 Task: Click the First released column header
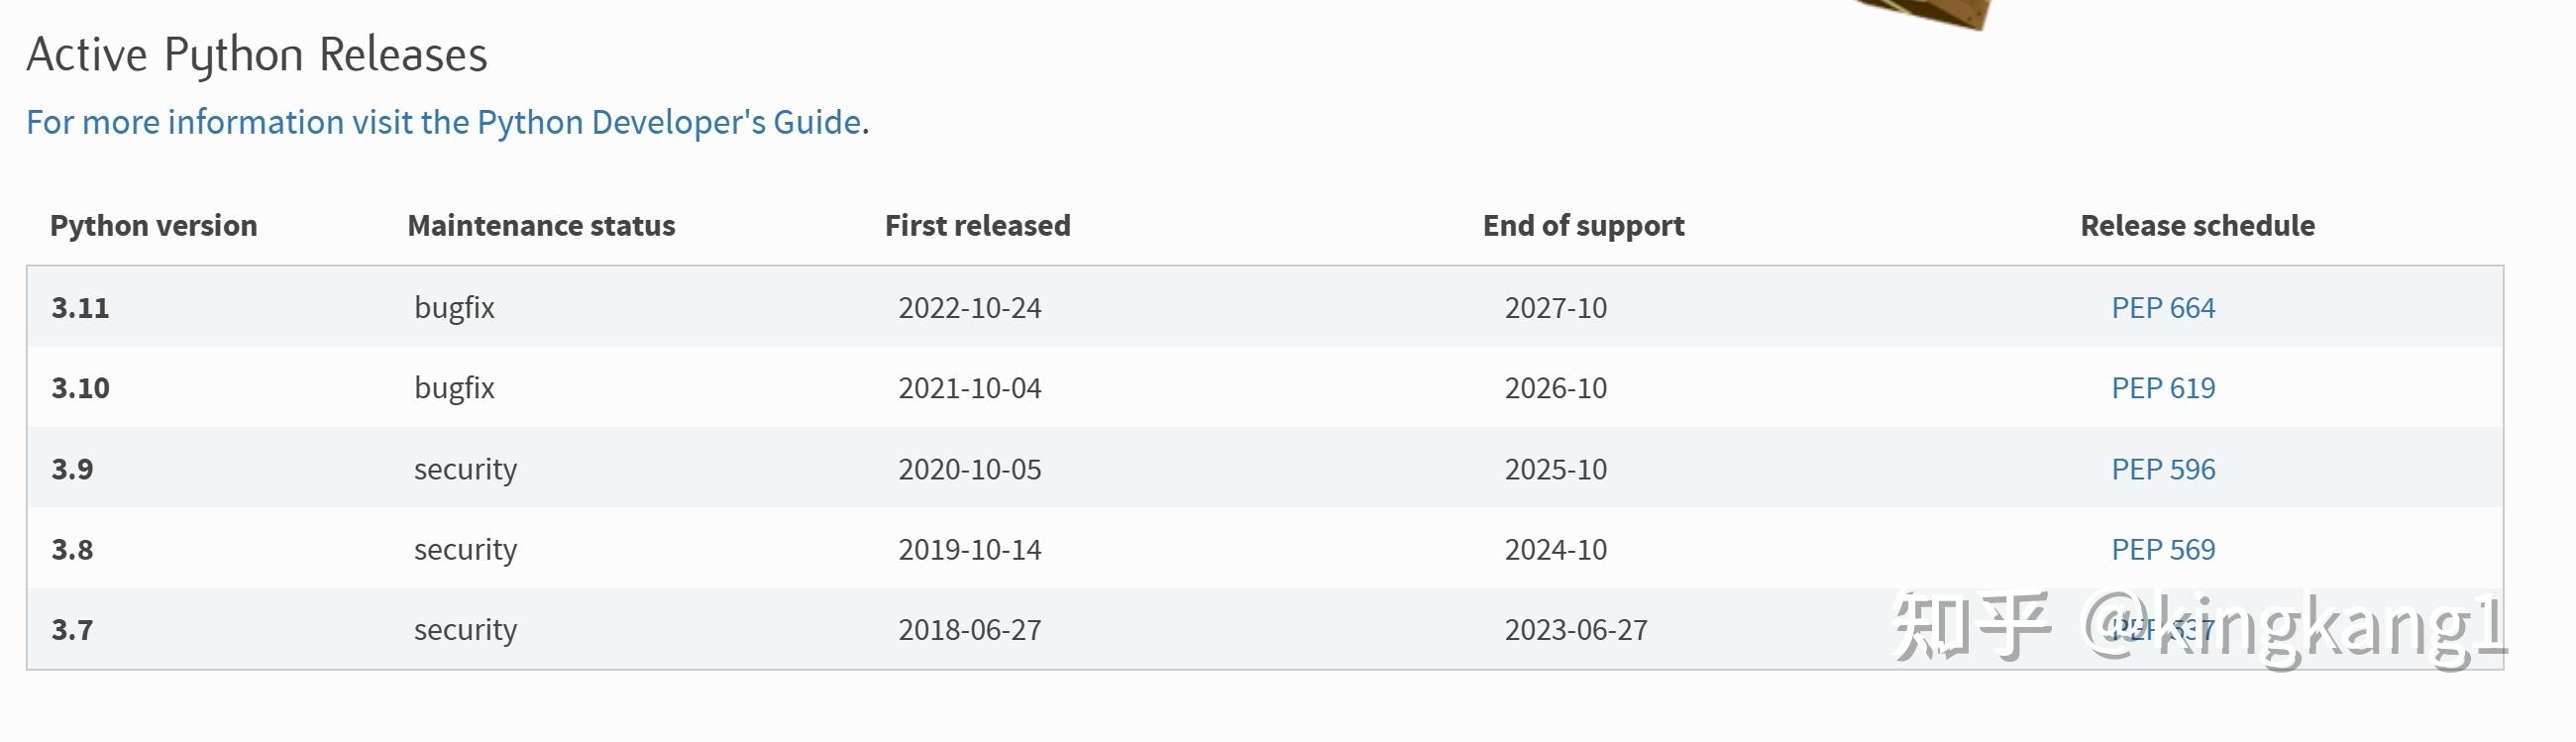pyautogui.click(x=977, y=226)
